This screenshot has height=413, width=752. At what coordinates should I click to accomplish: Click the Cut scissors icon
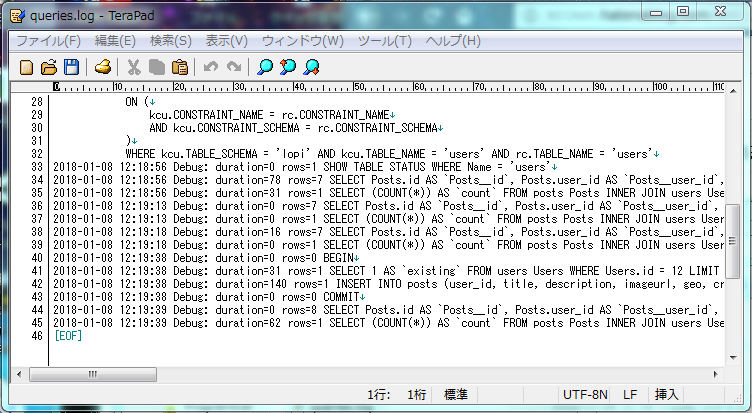[134, 67]
